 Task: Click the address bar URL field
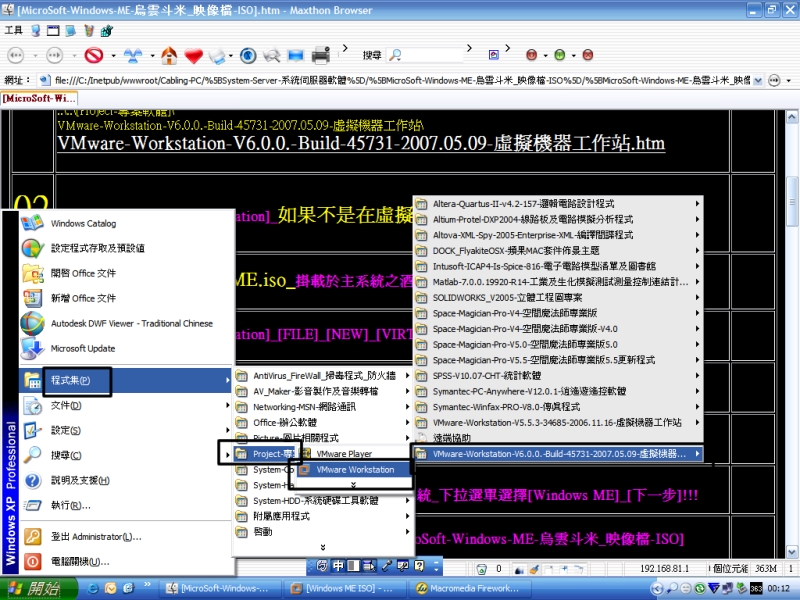pos(396,81)
